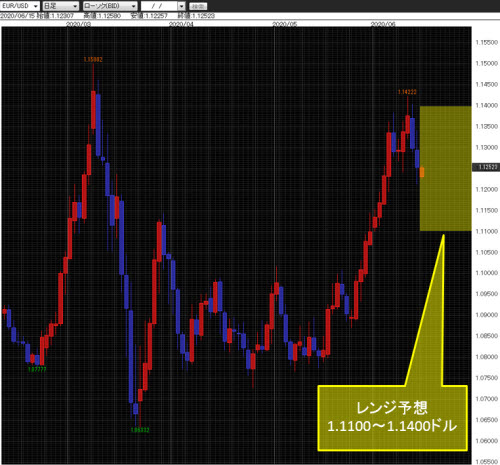Click the 1.08000 price axis label
The image size is (500, 465).
click(487, 357)
